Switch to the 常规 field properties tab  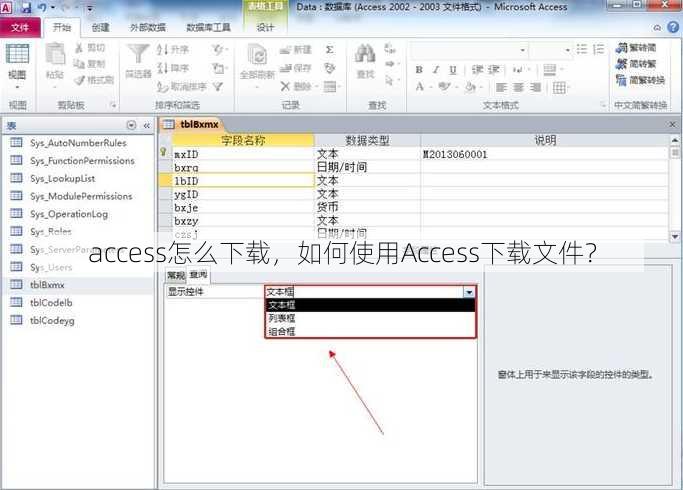176,275
